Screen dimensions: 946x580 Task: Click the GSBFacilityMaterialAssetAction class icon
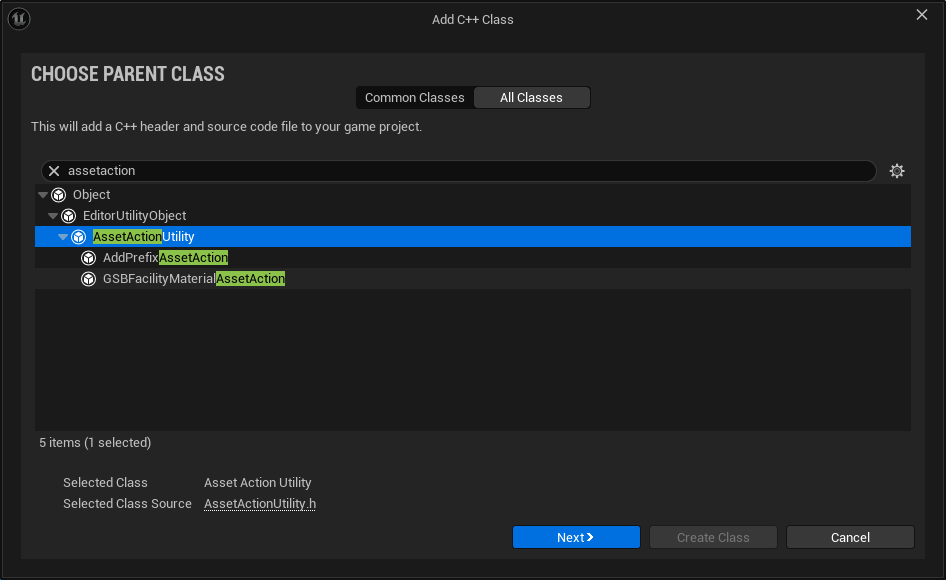89,279
